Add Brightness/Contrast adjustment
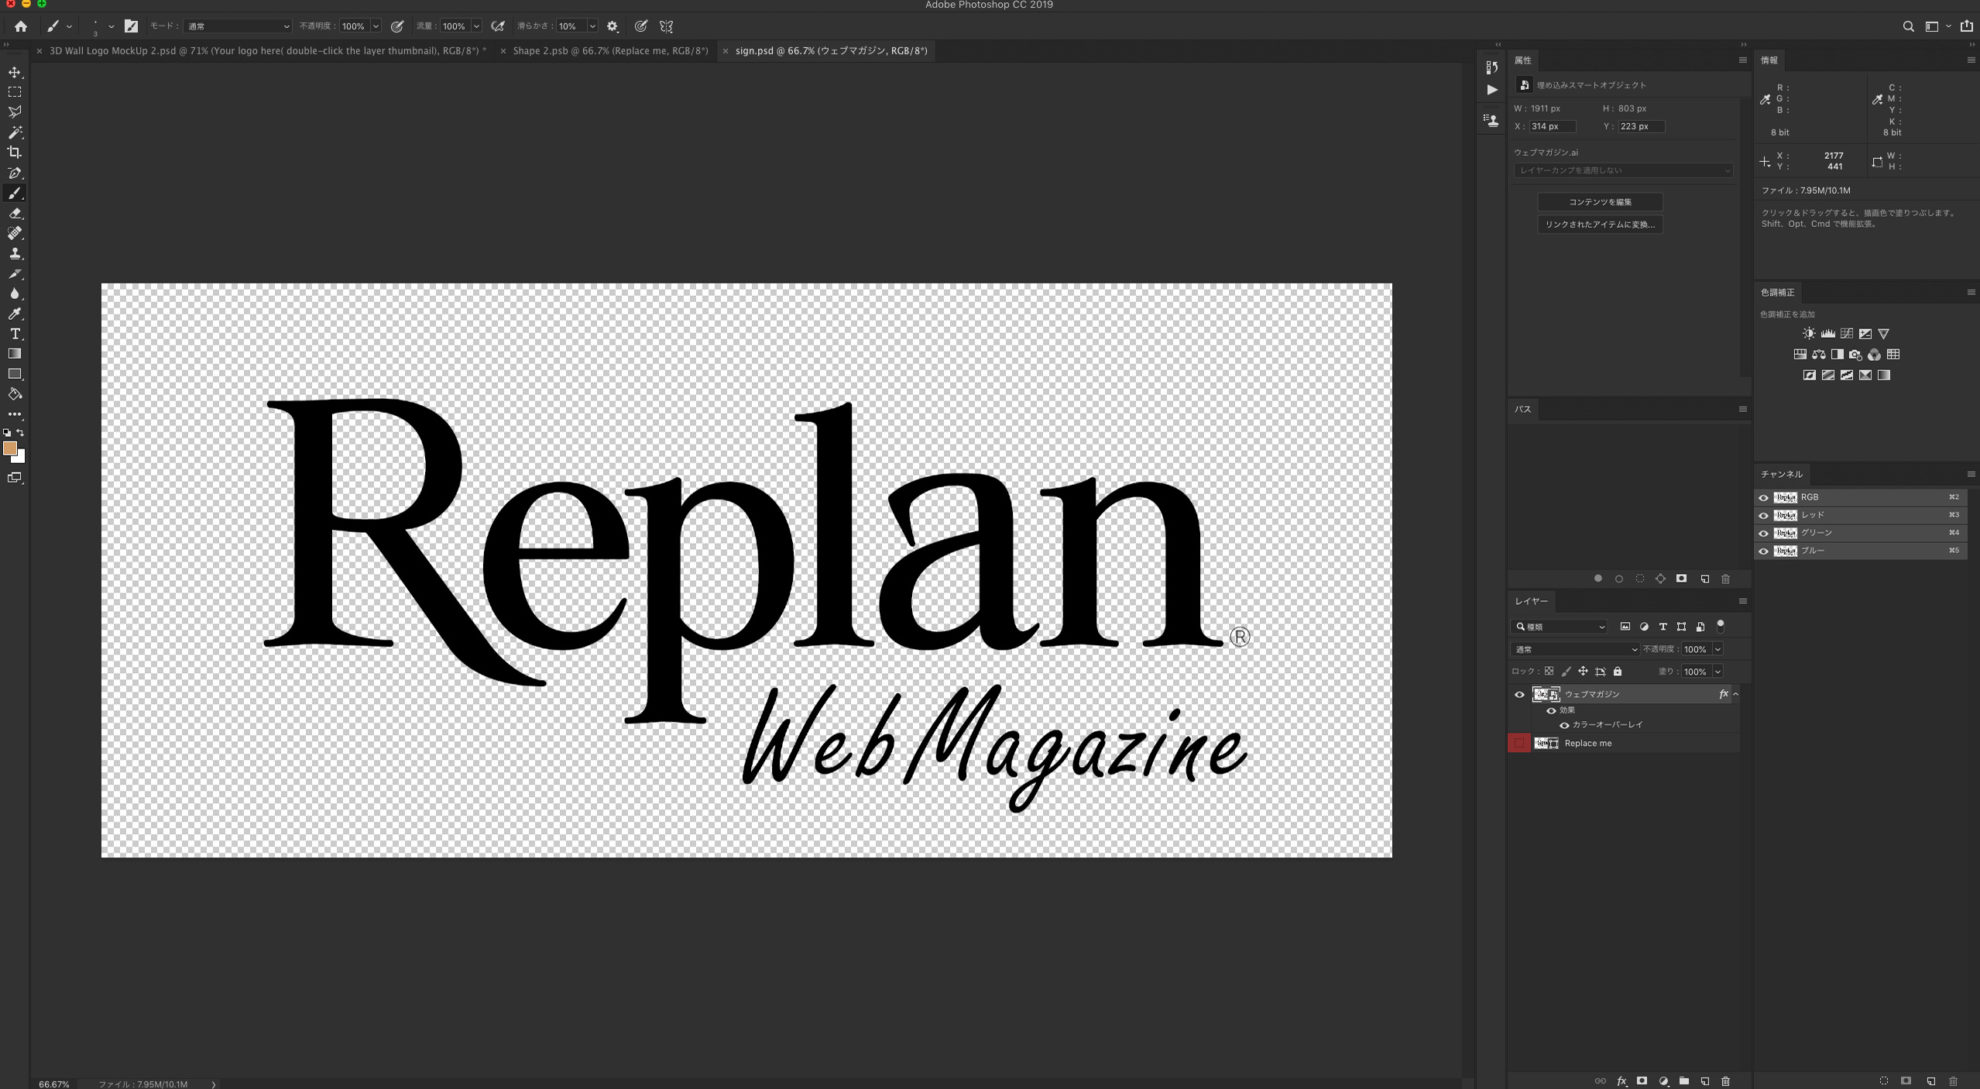This screenshot has width=1980, height=1089. point(1808,333)
